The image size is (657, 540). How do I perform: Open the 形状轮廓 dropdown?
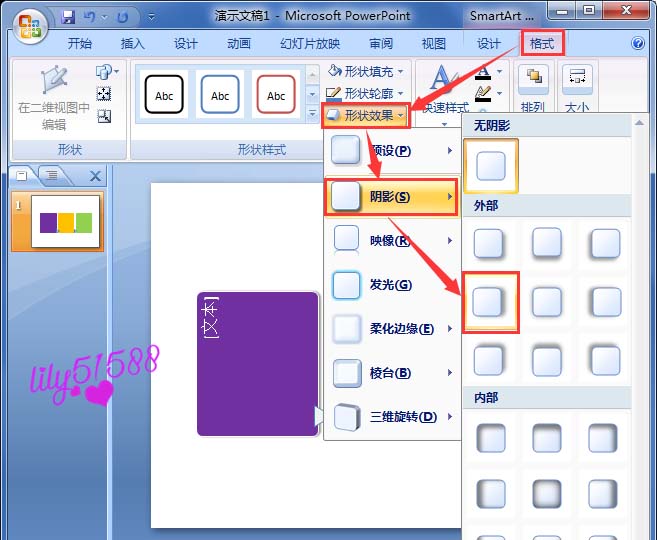365,93
